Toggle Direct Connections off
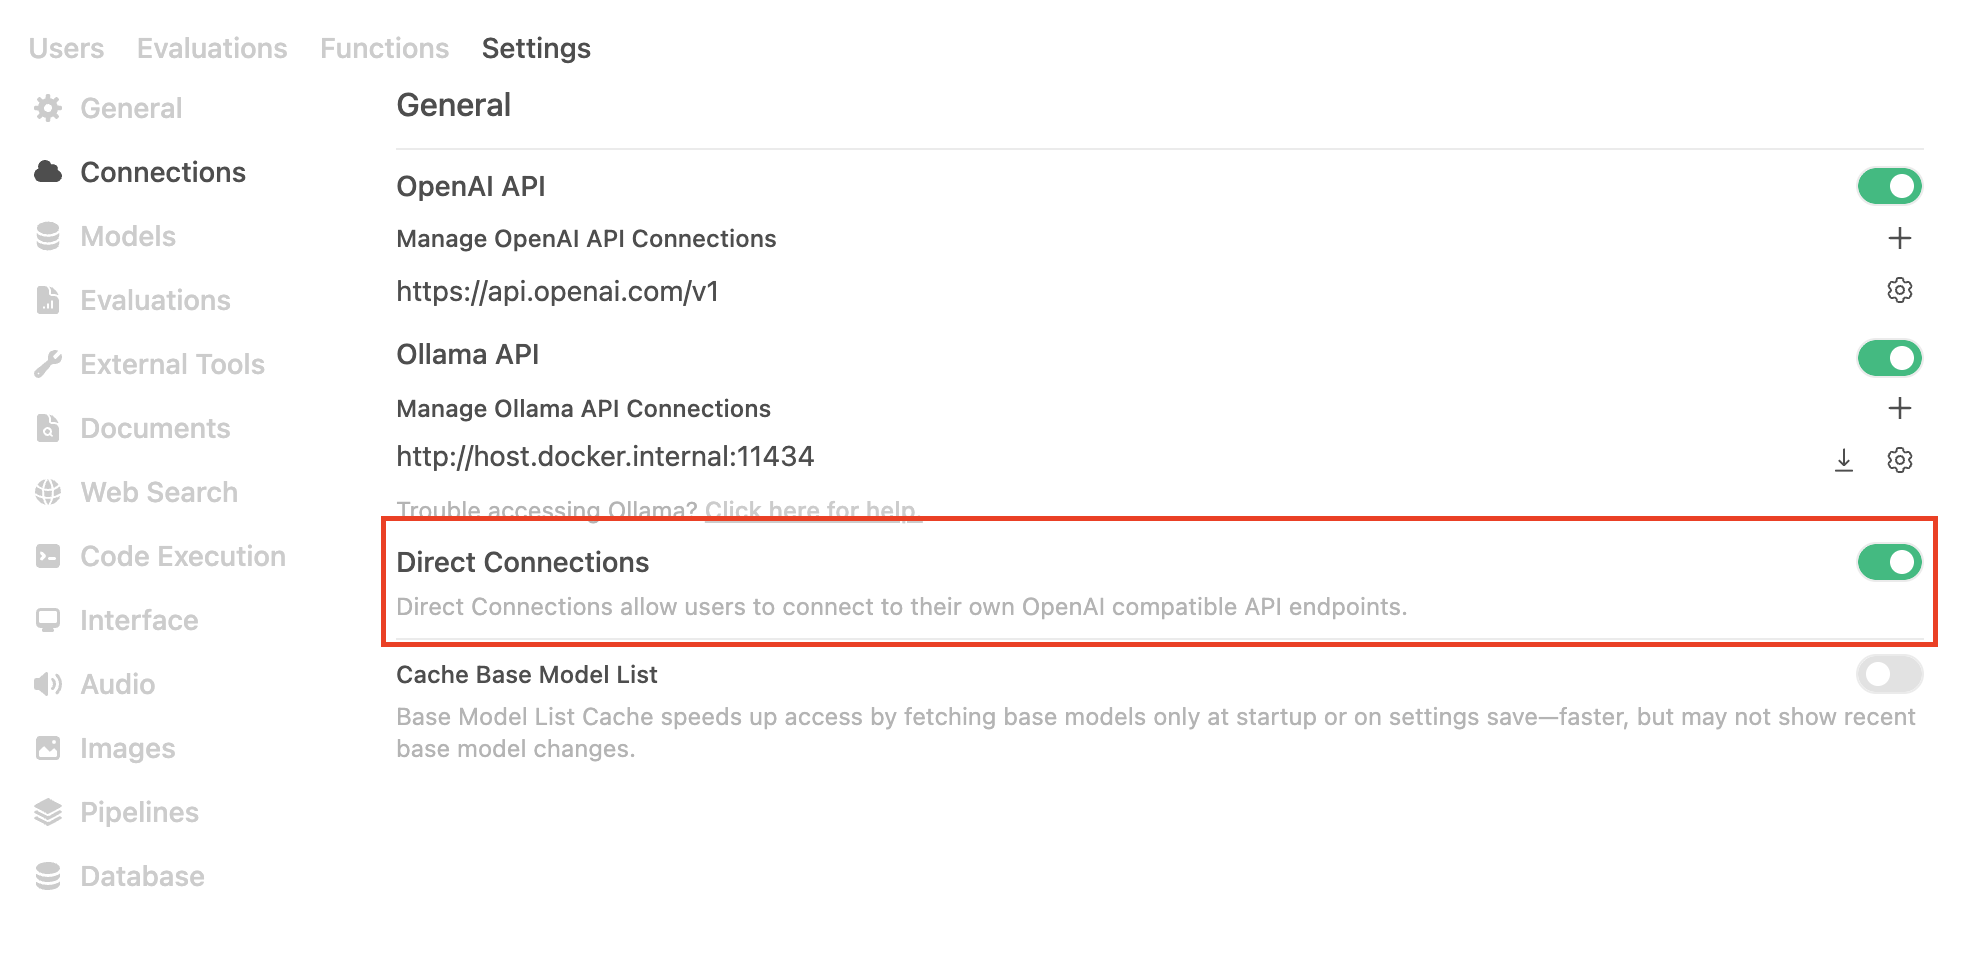The image size is (1964, 964). point(1889,562)
